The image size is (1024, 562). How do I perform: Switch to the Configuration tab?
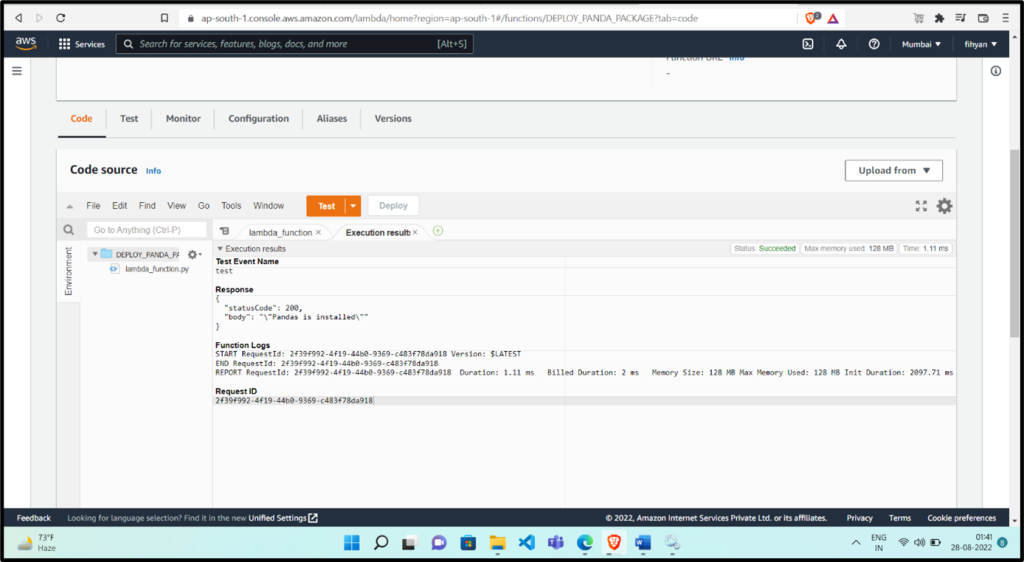tap(258, 118)
